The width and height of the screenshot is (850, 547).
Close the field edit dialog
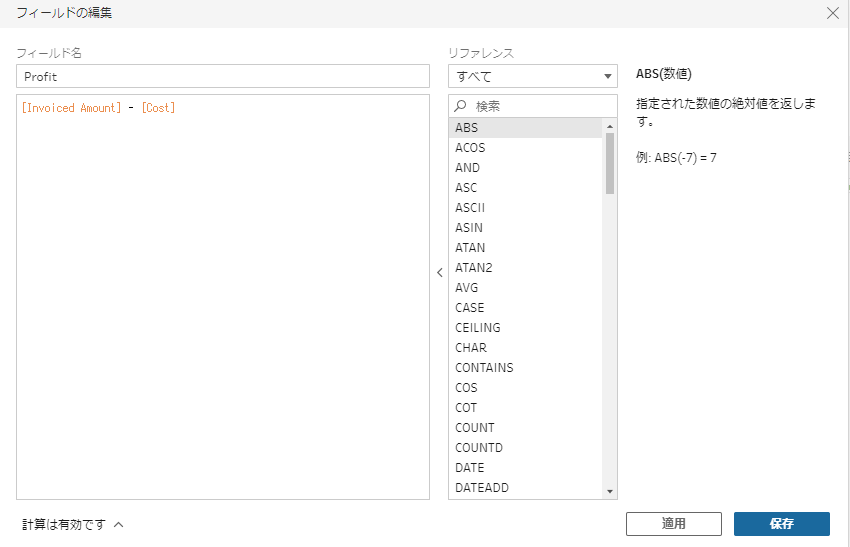pyautogui.click(x=832, y=13)
